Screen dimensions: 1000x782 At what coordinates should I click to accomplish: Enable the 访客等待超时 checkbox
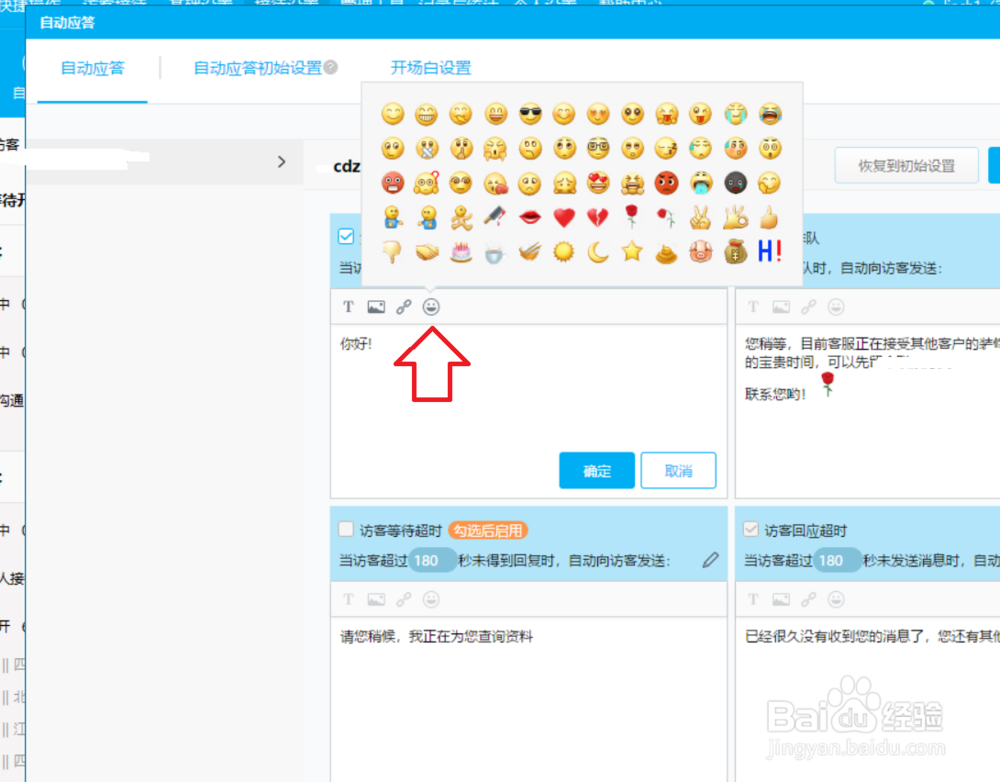[345, 530]
